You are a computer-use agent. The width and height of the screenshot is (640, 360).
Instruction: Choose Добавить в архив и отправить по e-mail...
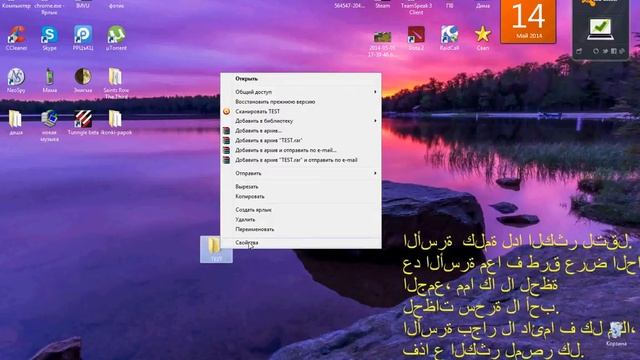click(301, 150)
